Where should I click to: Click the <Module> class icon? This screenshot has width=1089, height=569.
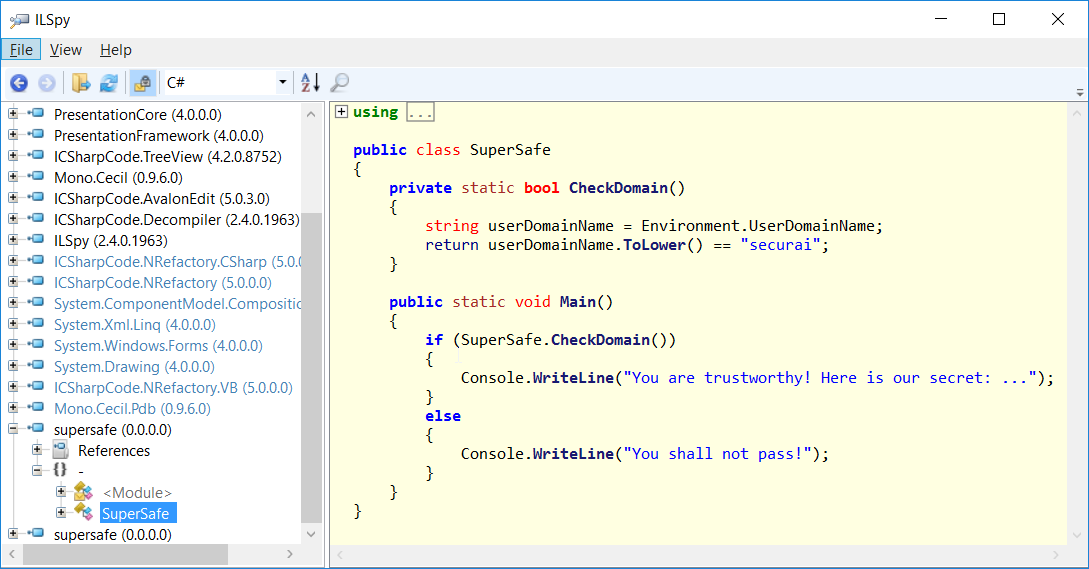click(x=83, y=492)
